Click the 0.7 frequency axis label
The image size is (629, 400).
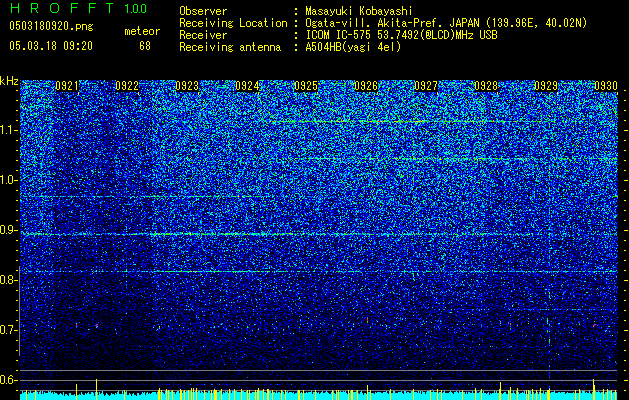pyautogui.click(x=9, y=330)
